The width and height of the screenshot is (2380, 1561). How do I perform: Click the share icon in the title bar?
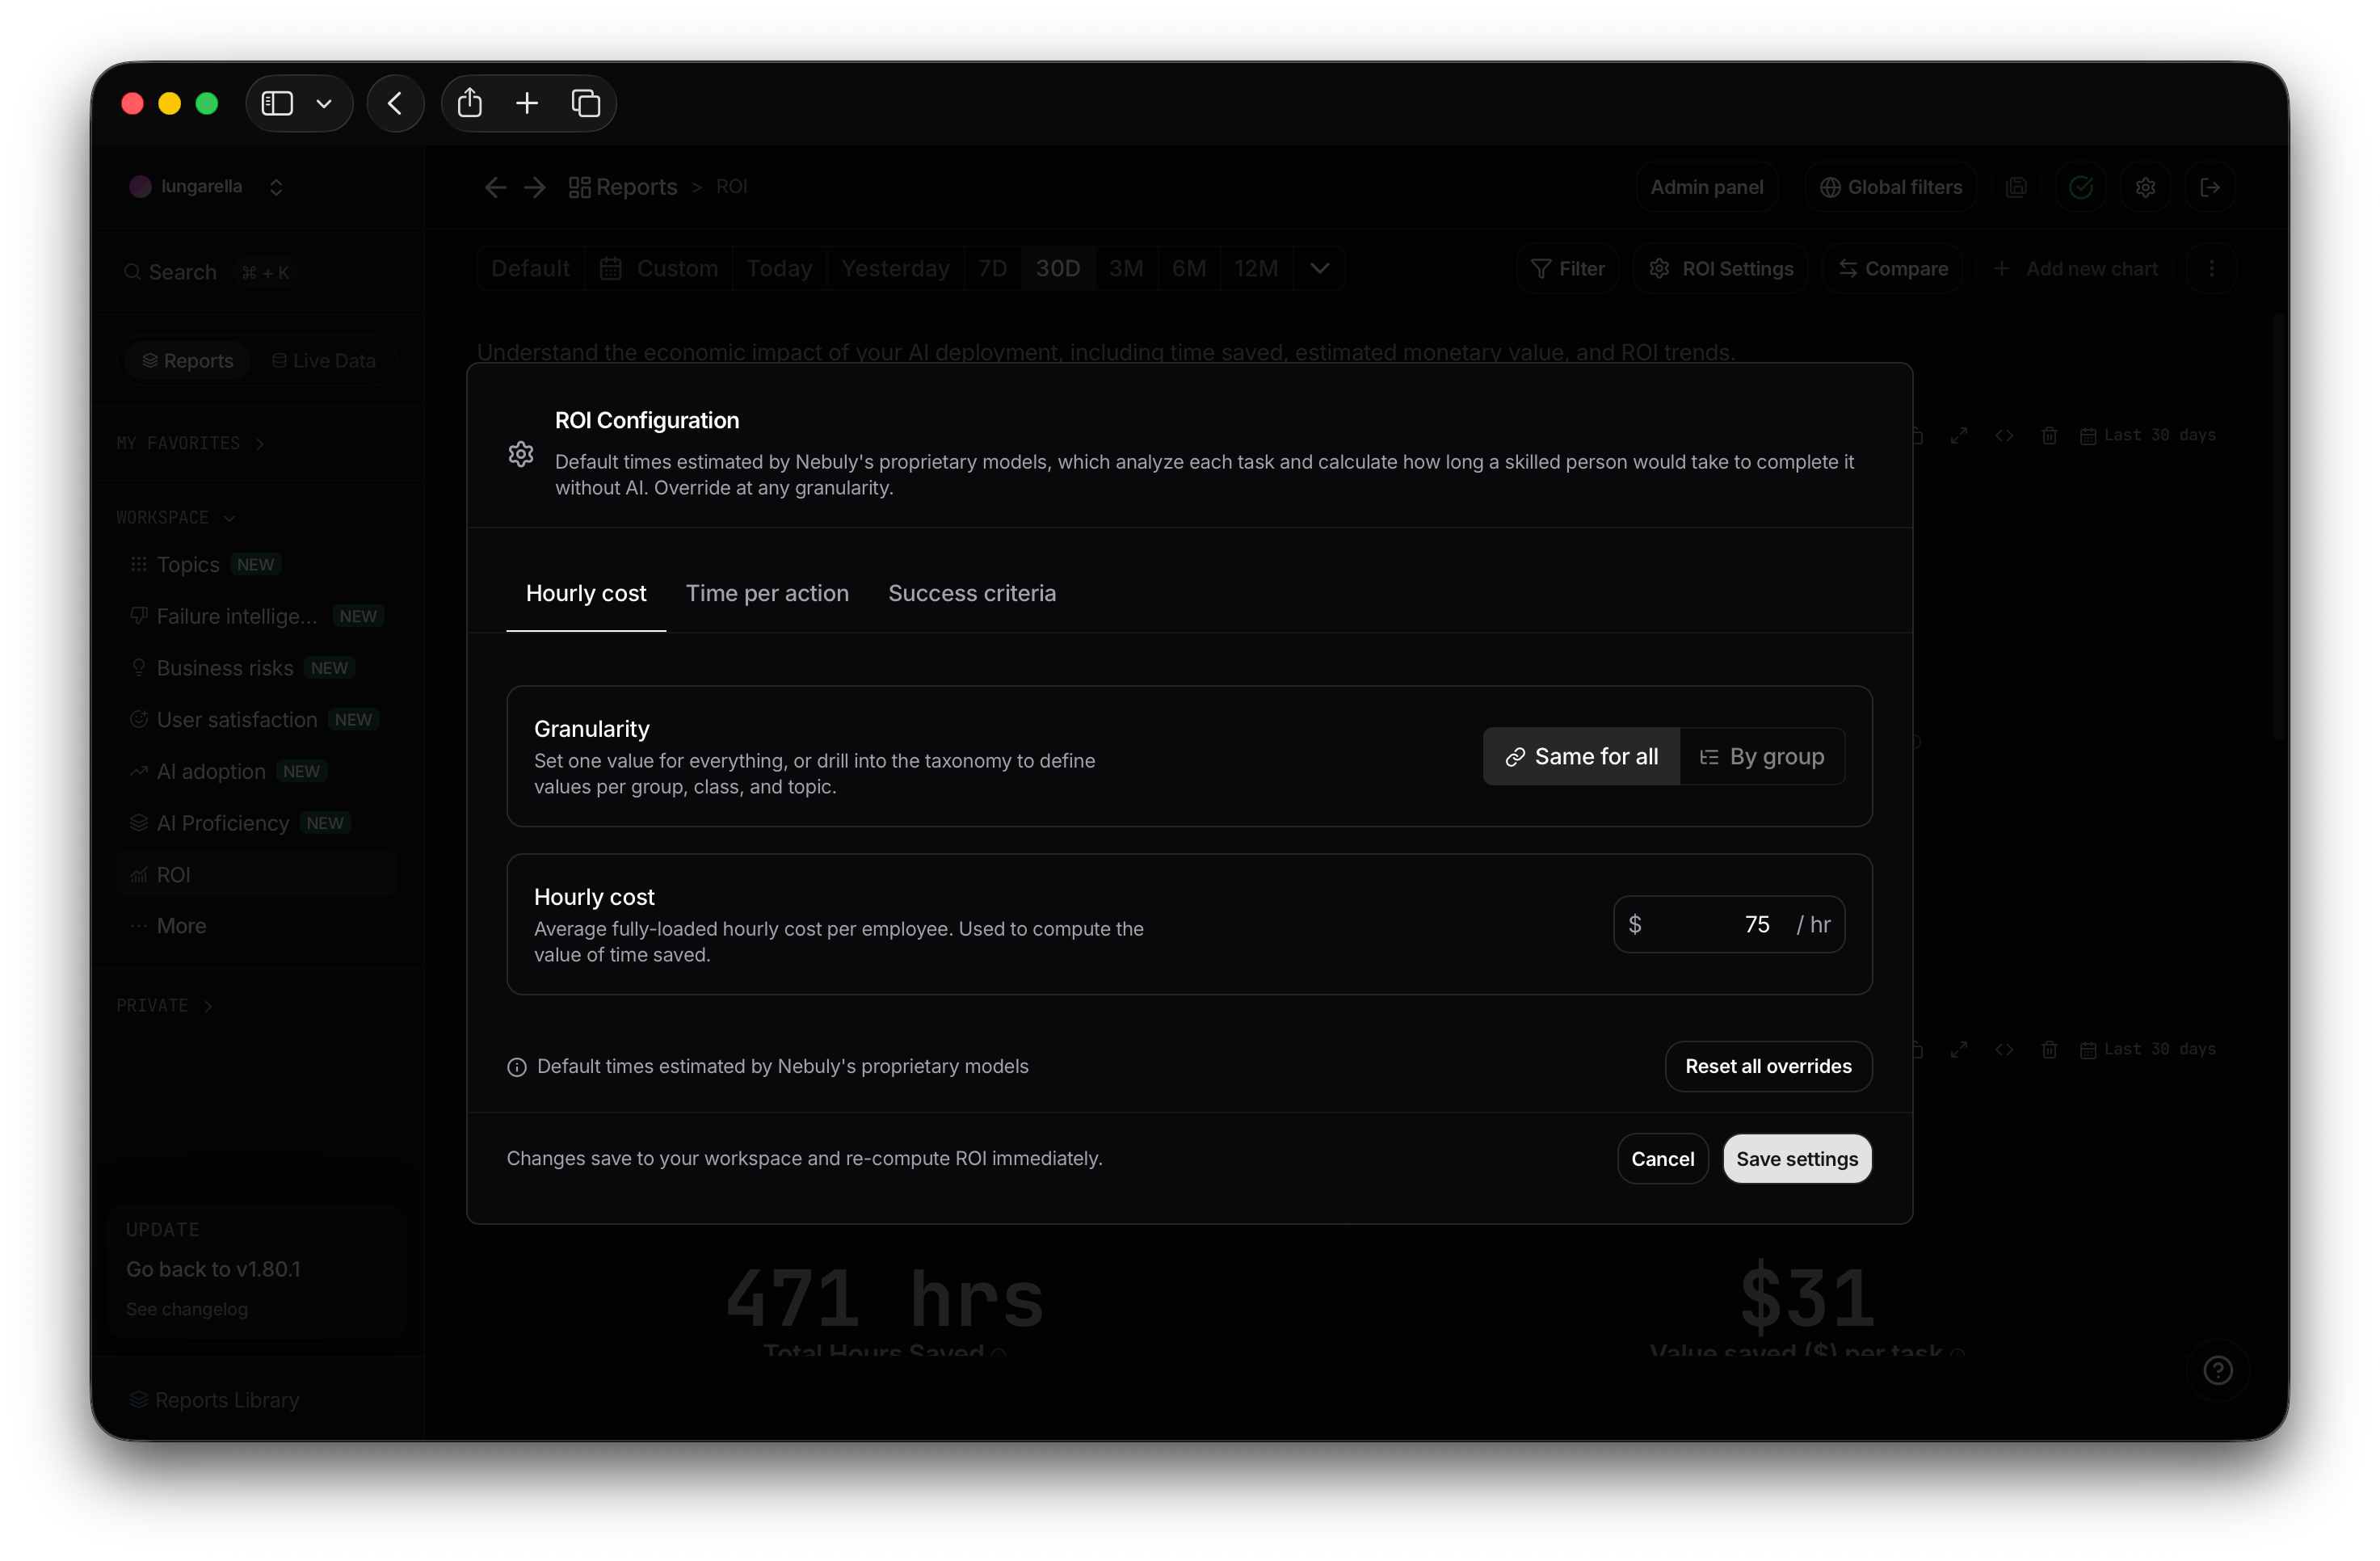click(x=470, y=103)
